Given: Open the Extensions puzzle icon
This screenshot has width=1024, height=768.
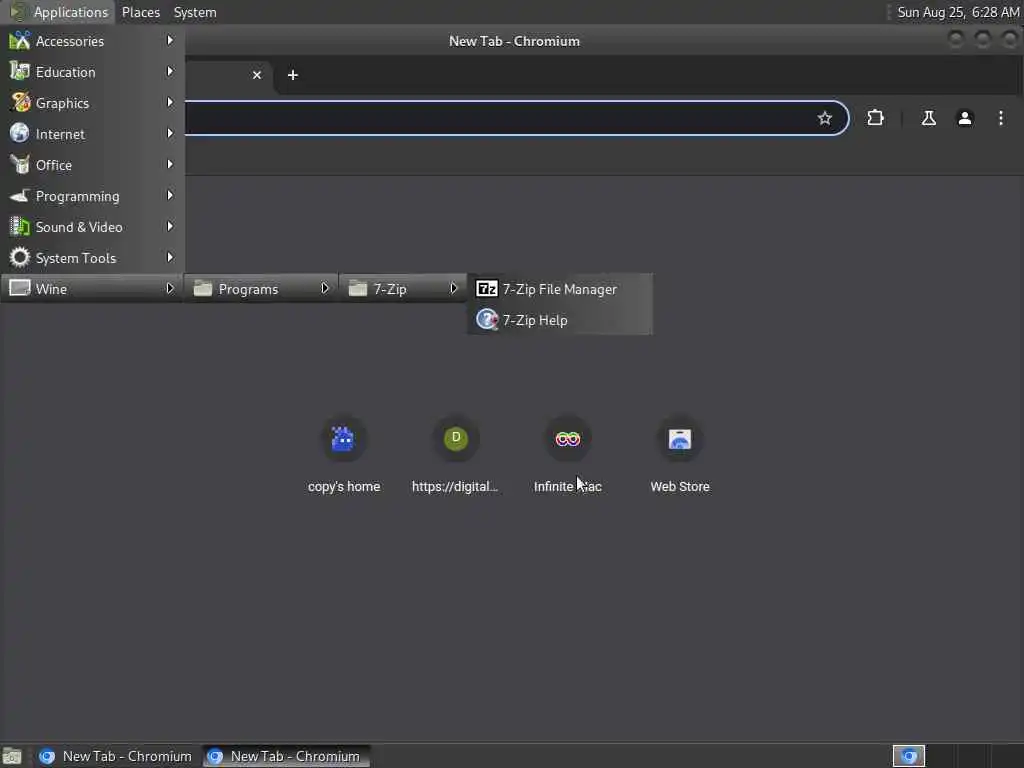Looking at the screenshot, I should click(x=875, y=118).
